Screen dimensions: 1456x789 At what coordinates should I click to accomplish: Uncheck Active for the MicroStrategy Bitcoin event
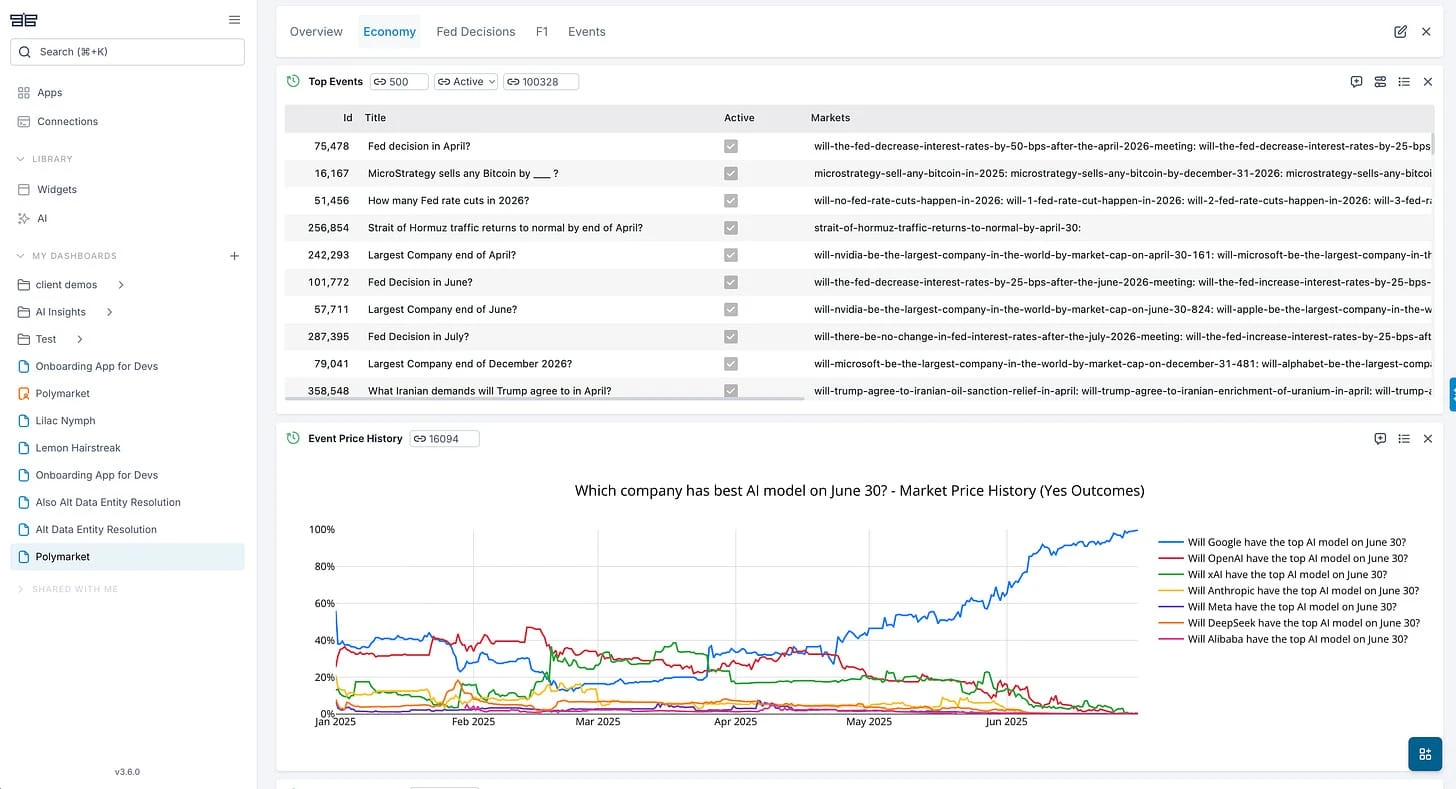pyautogui.click(x=731, y=173)
